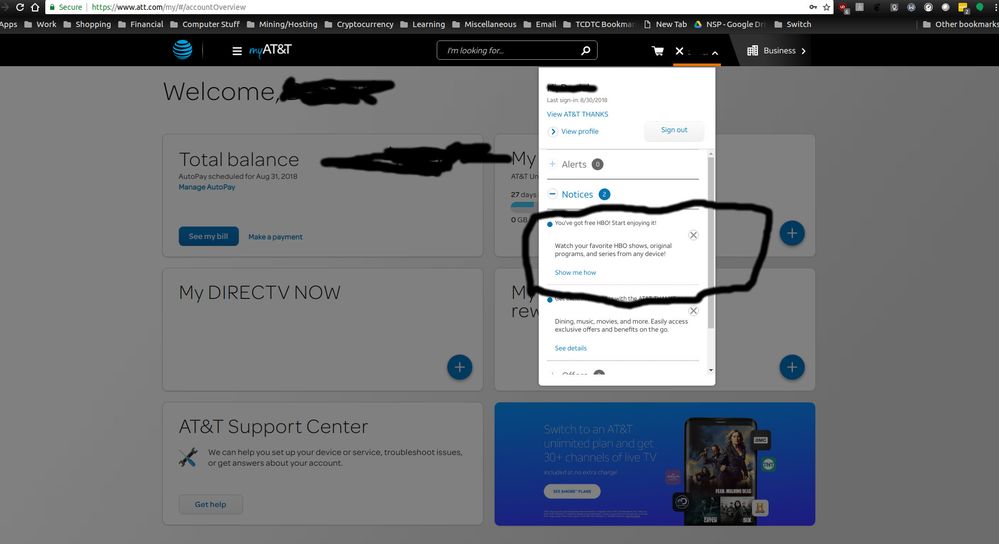Open the Financial bookmarks folder
Screen dimensions: 999x544
(x=141, y=24)
